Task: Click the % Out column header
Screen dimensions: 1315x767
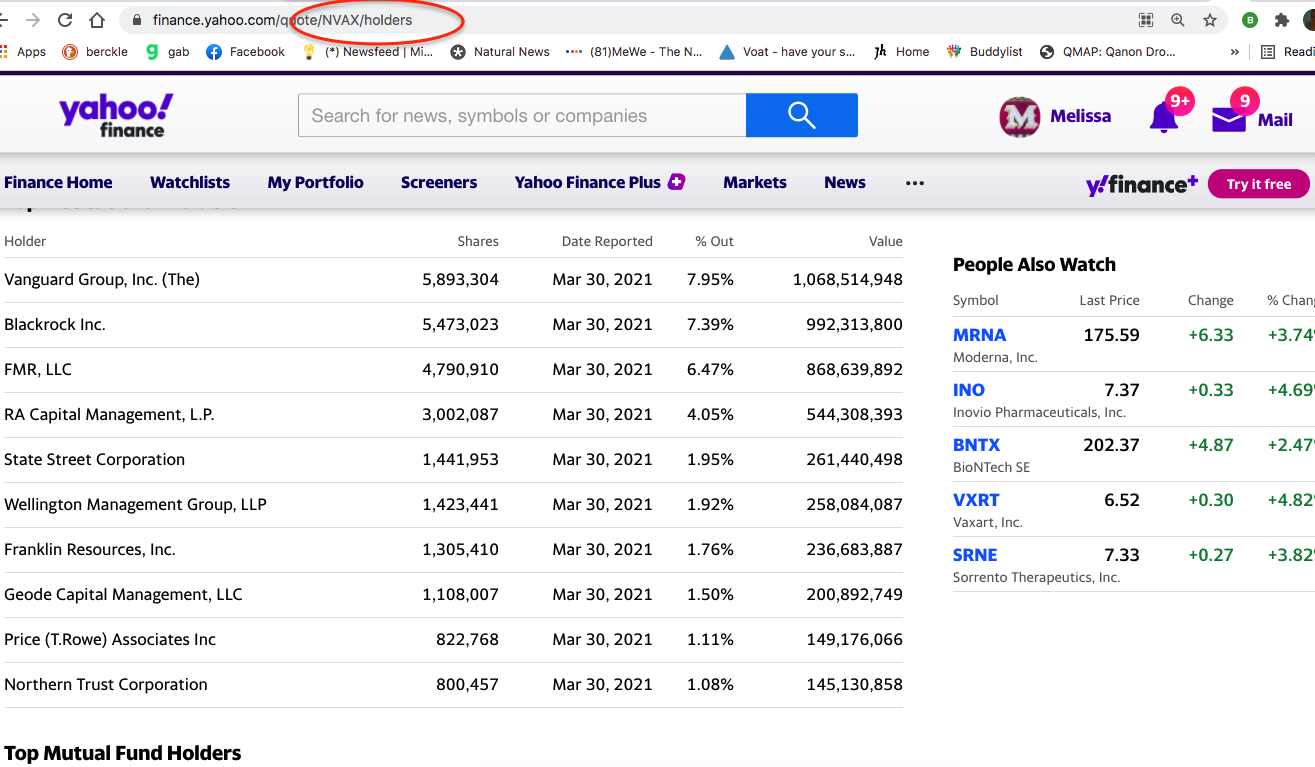Action: (715, 241)
